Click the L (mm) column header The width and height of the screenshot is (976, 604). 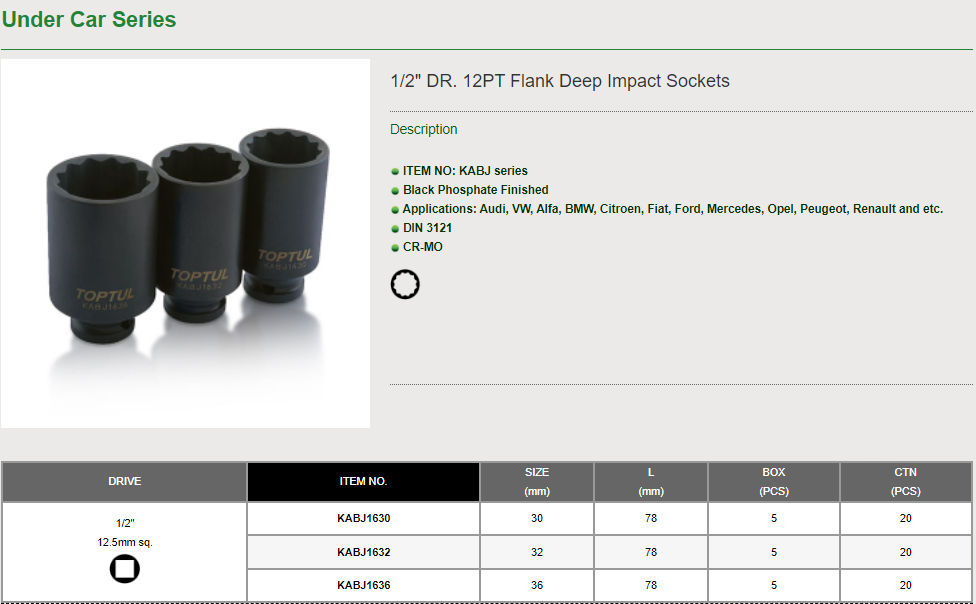point(651,481)
